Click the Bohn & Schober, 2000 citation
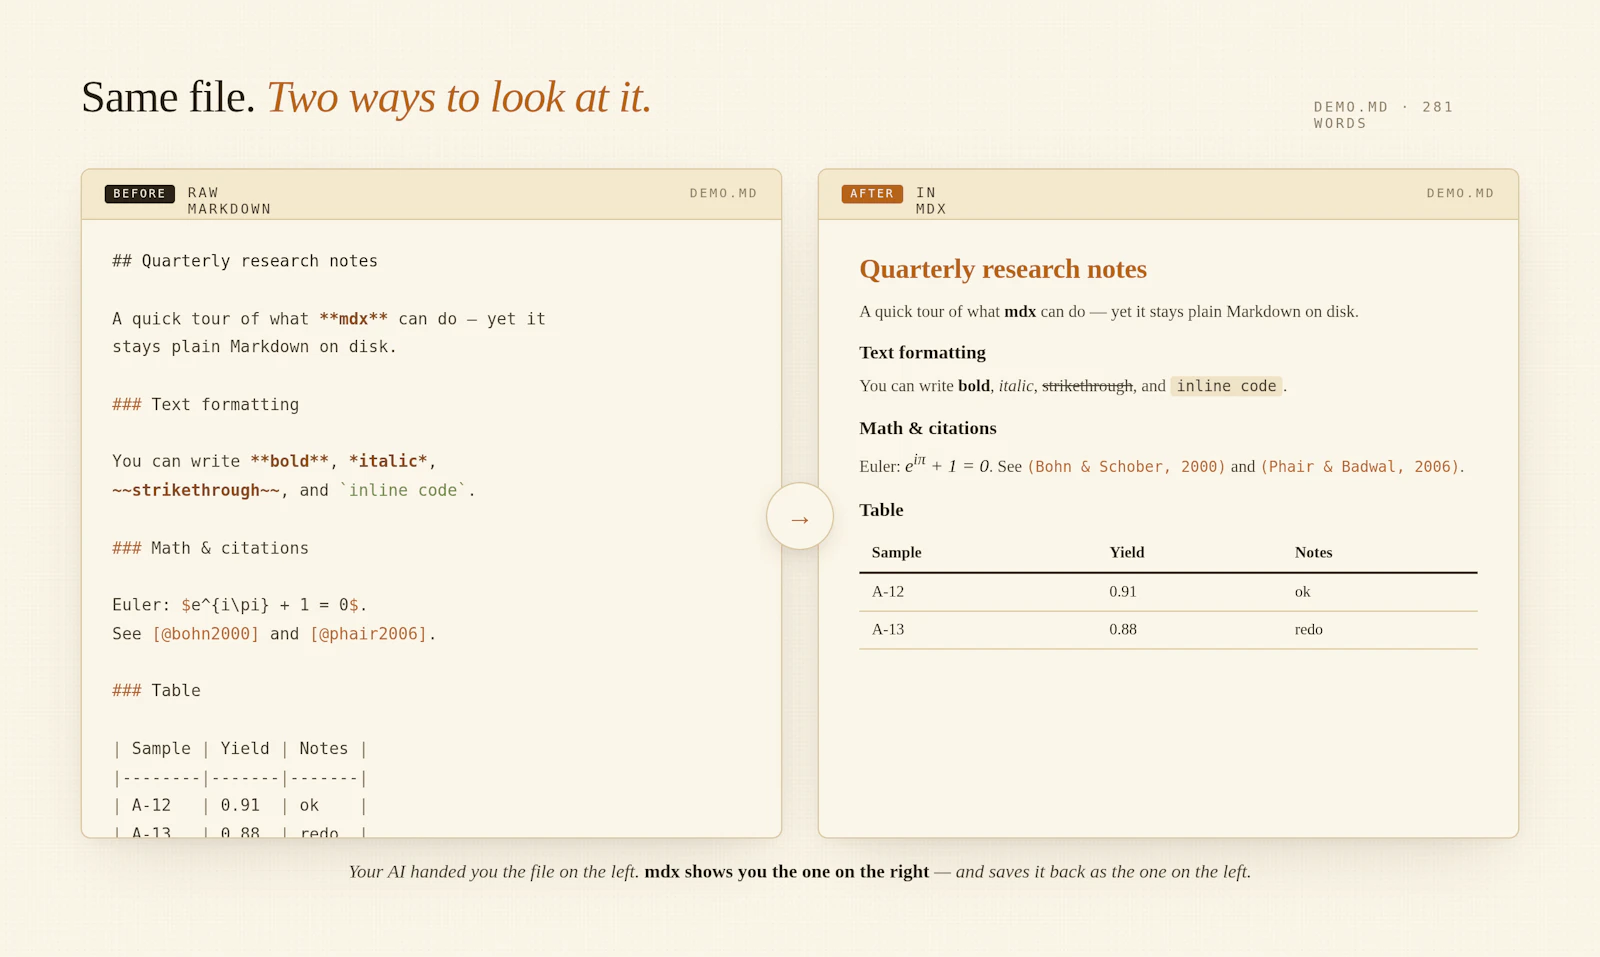 1126,467
